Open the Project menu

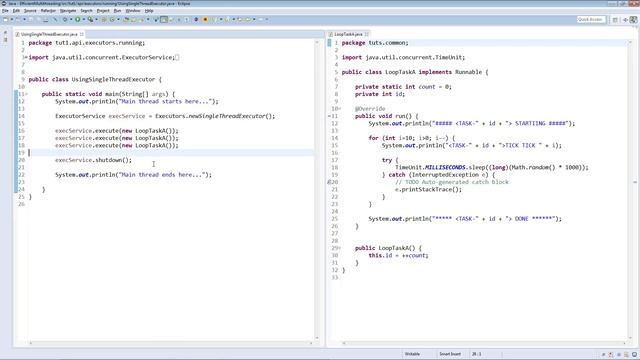103,11
